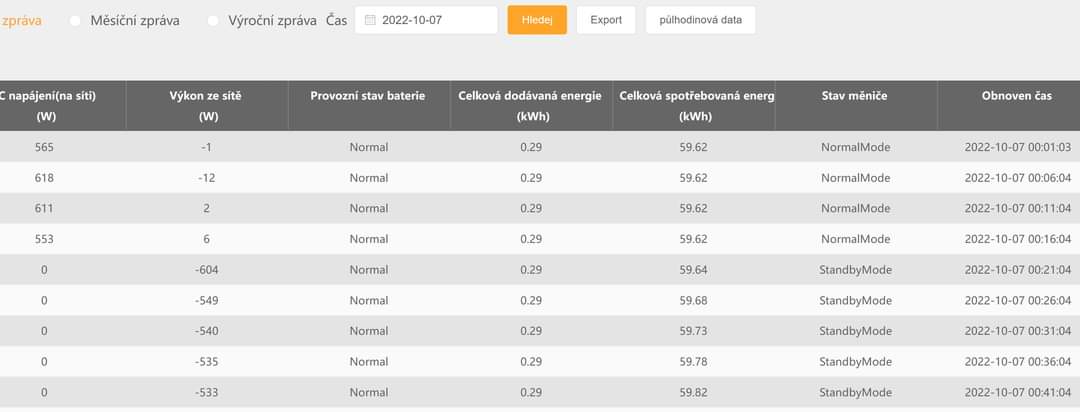The height and width of the screenshot is (412, 1080).
Task: Click the Celková dodávaná energie column header
Action: tap(530, 105)
